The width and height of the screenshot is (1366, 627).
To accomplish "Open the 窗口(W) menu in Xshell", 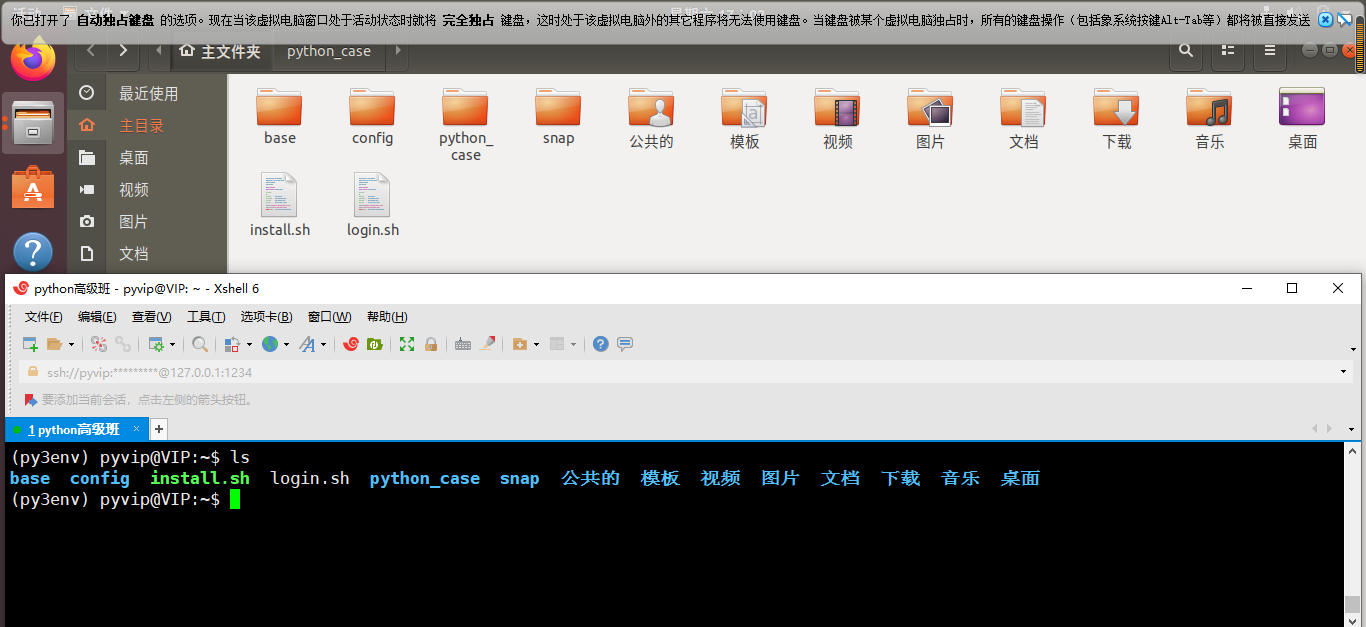I will click(330, 317).
